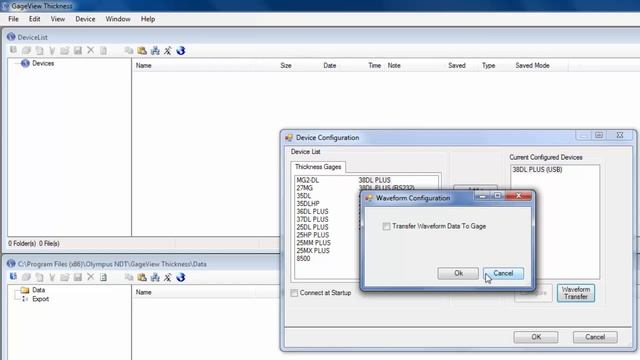Click the blue globe icon in Data panel toolbar
The height and width of the screenshot is (360, 640).
click(x=181, y=277)
